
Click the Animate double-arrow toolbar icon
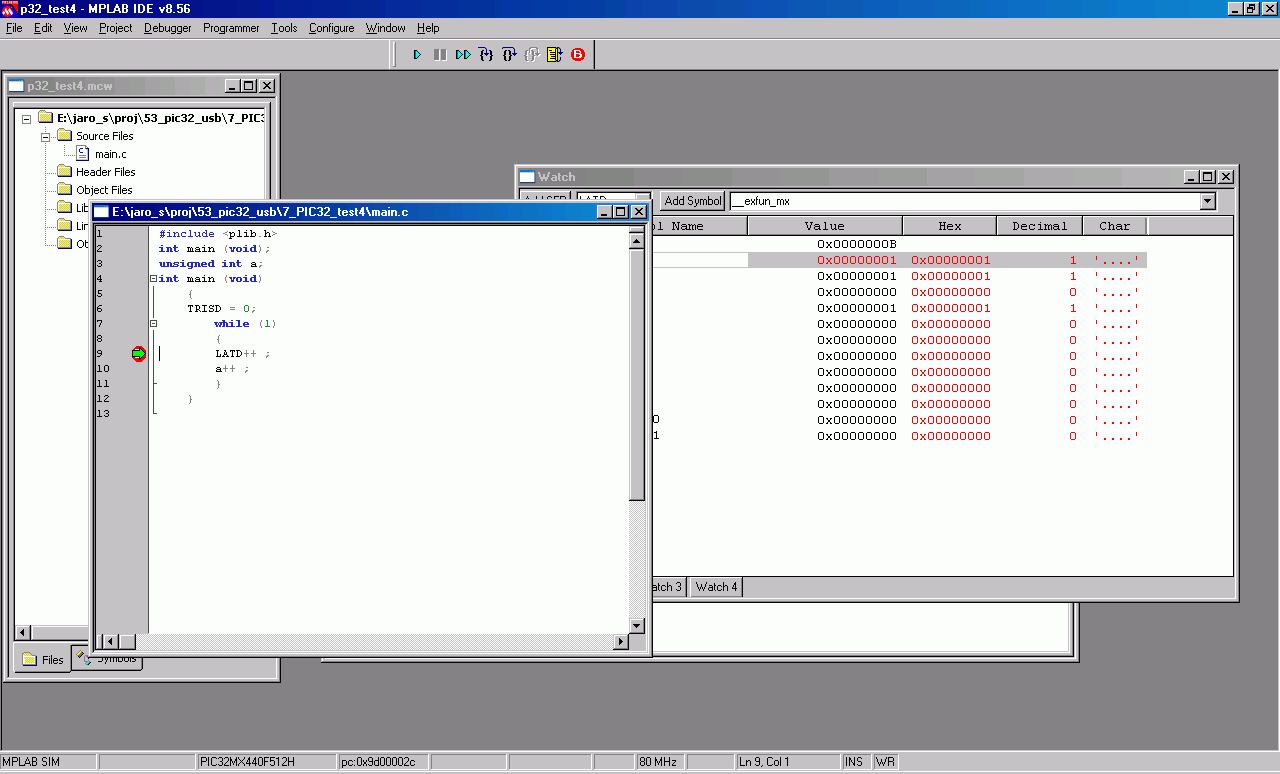(463, 55)
